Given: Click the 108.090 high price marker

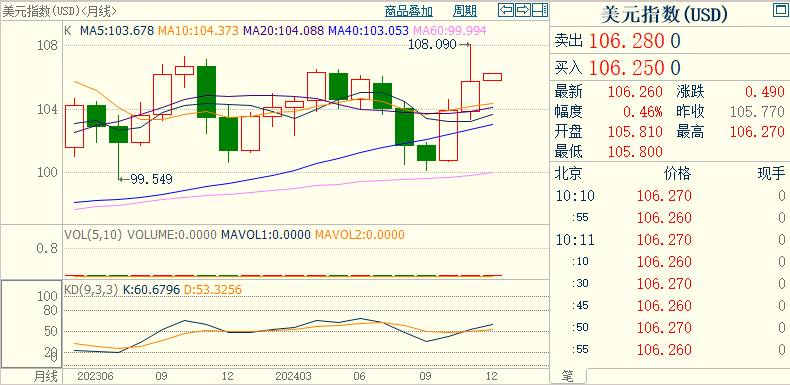Looking at the screenshot, I should tap(432, 45).
